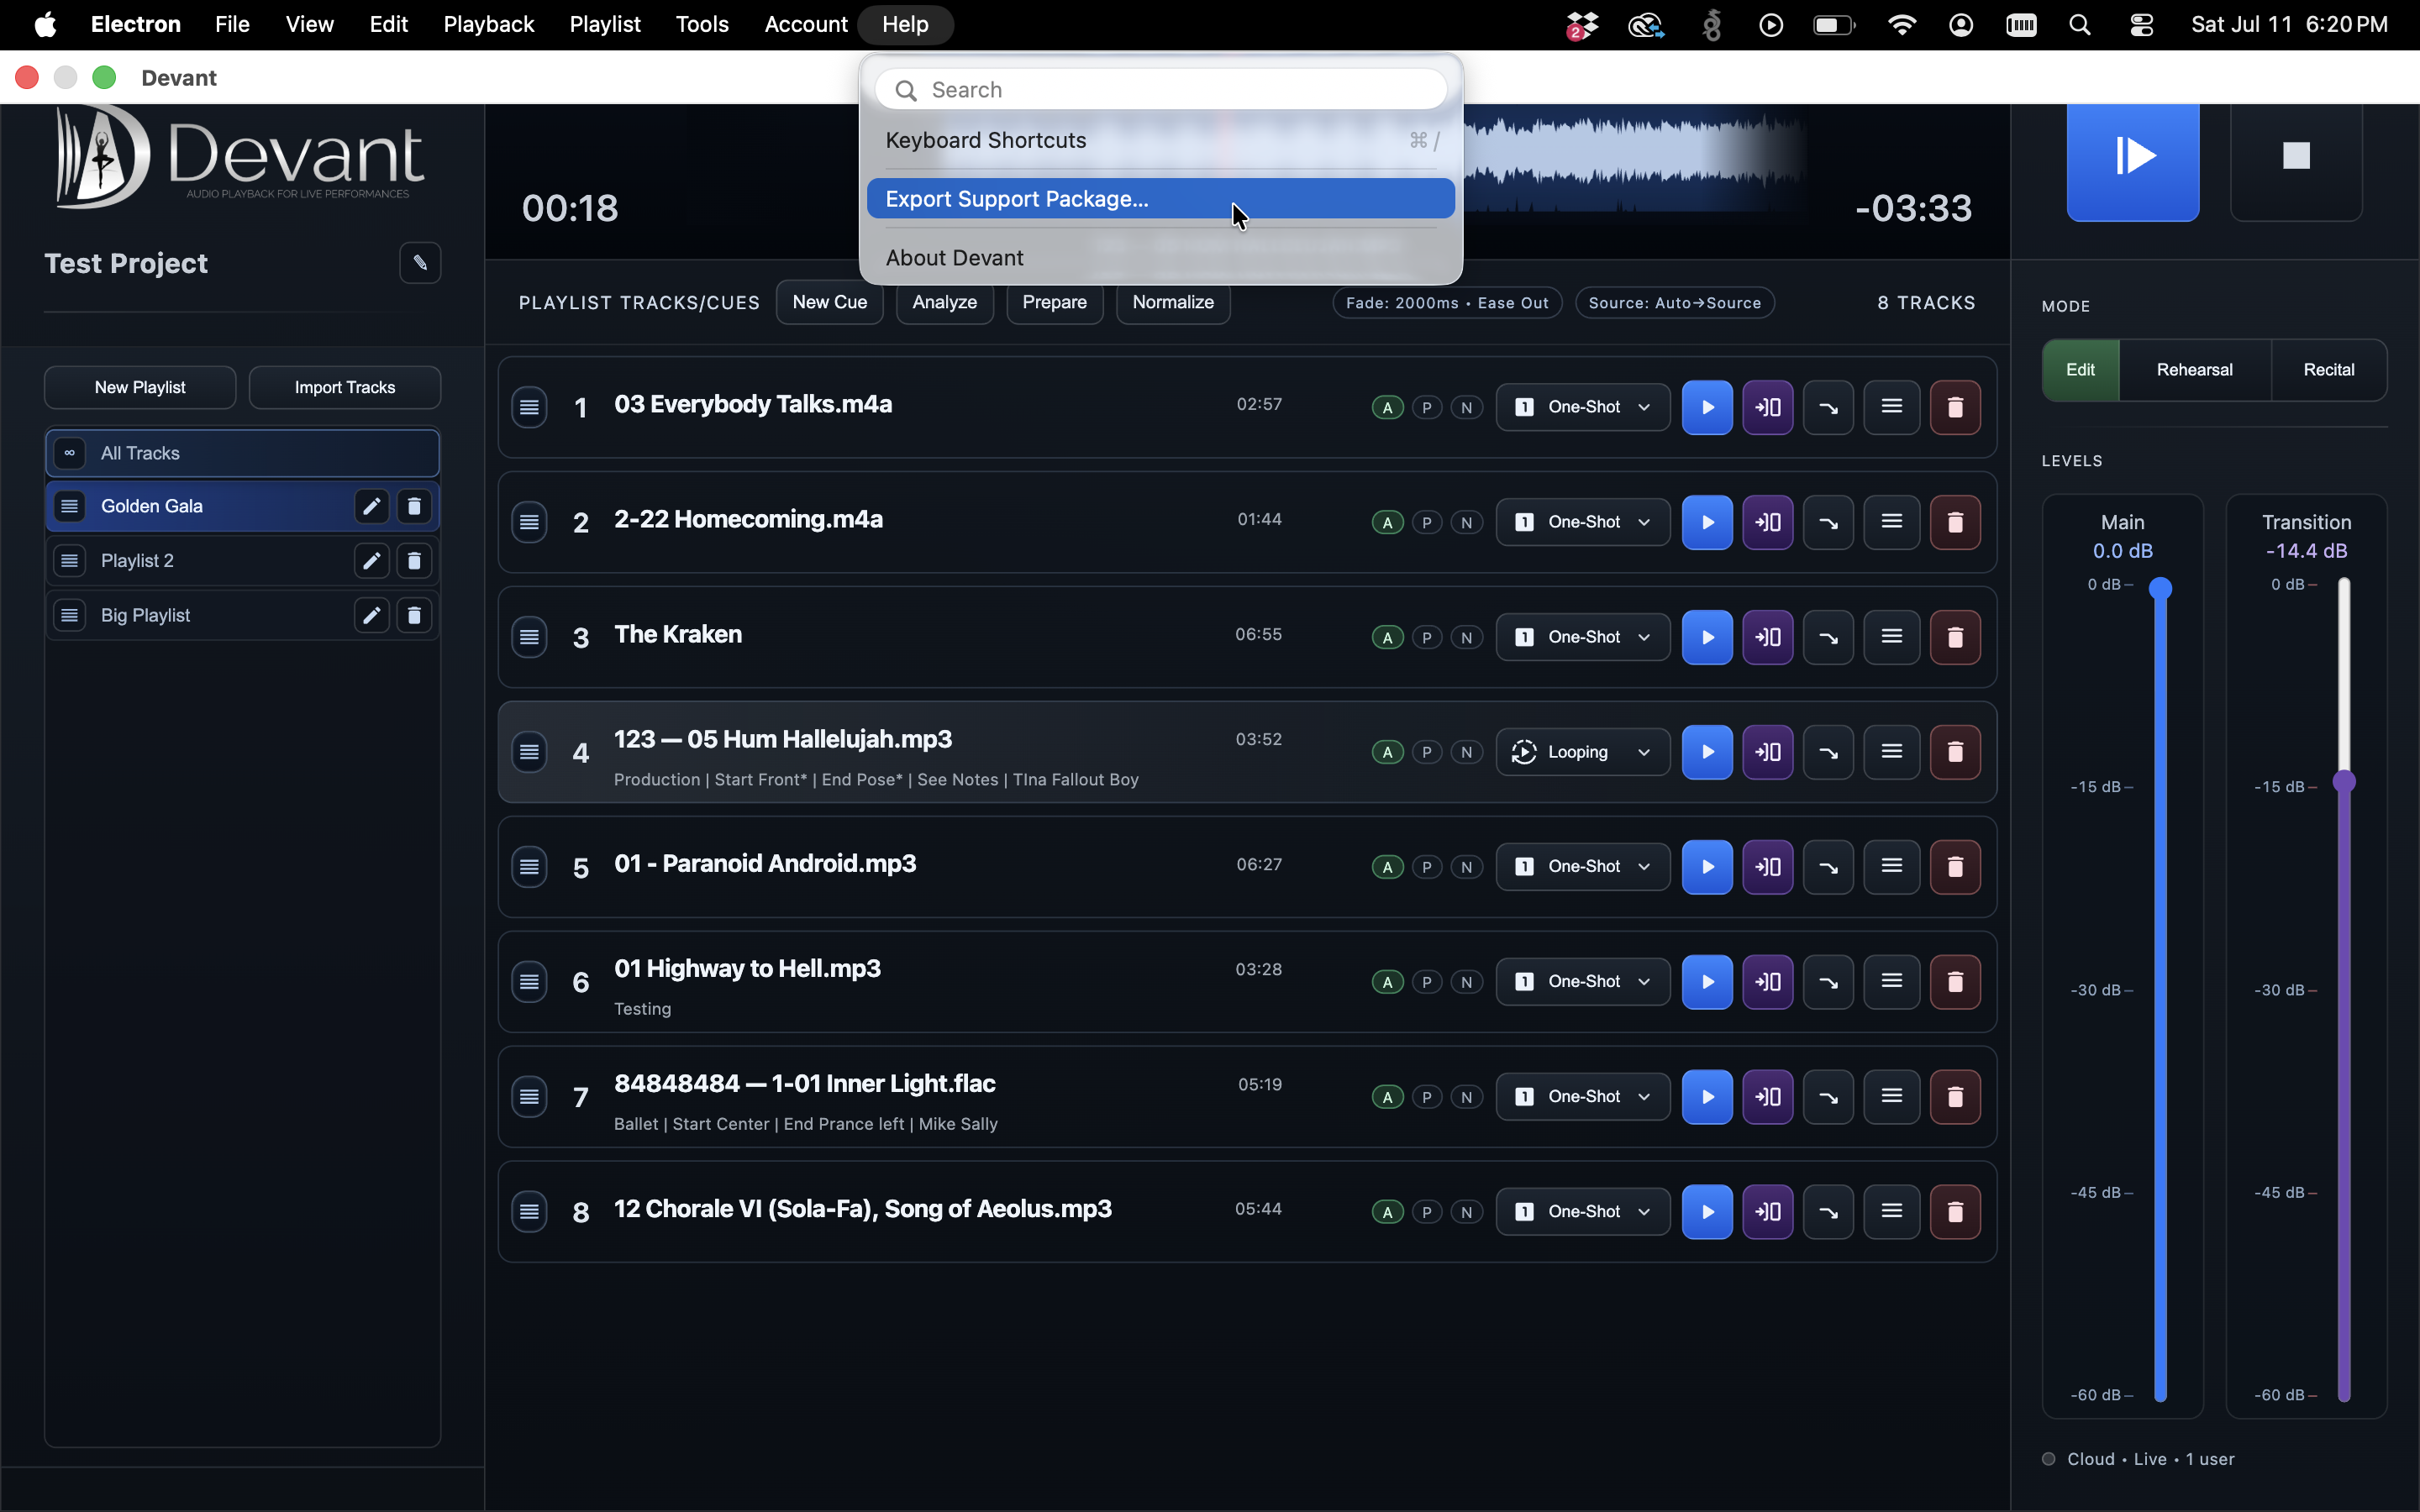Toggle P badge on 12 Chorale VI row
This screenshot has height=1512, width=2420.
click(x=1427, y=1212)
